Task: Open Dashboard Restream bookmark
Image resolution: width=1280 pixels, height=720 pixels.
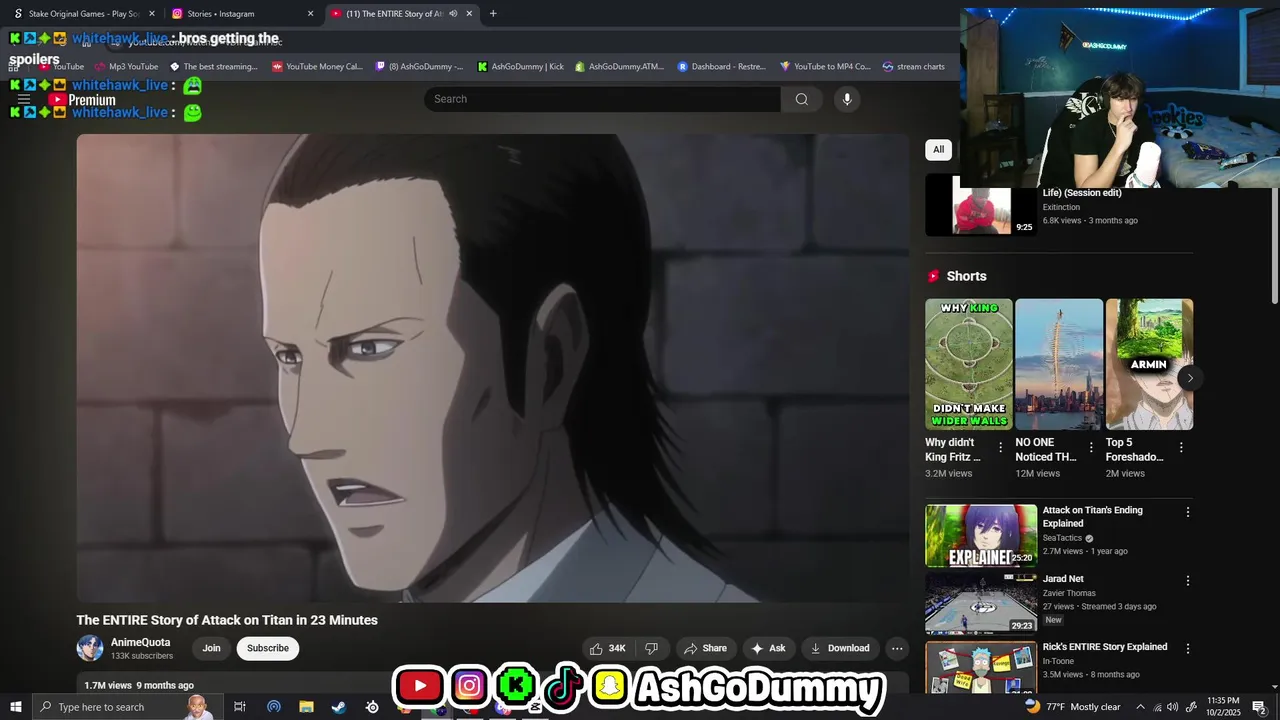Action: pos(721,67)
